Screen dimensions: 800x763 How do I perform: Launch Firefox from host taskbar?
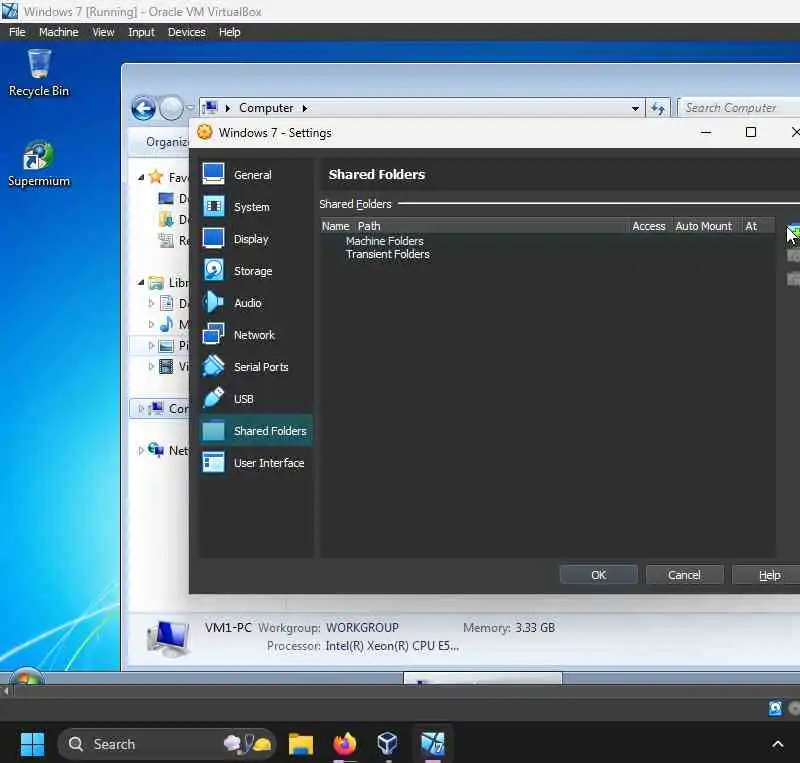[x=344, y=744]
